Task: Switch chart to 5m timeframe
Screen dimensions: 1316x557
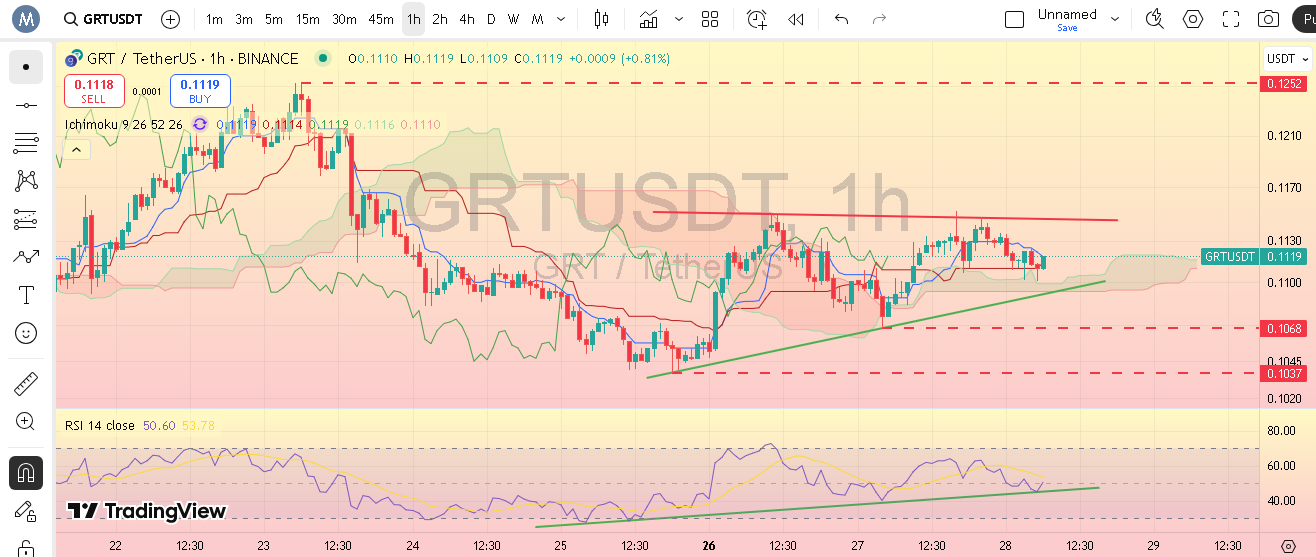Action: pyautogui.click(x=273, y=19)
